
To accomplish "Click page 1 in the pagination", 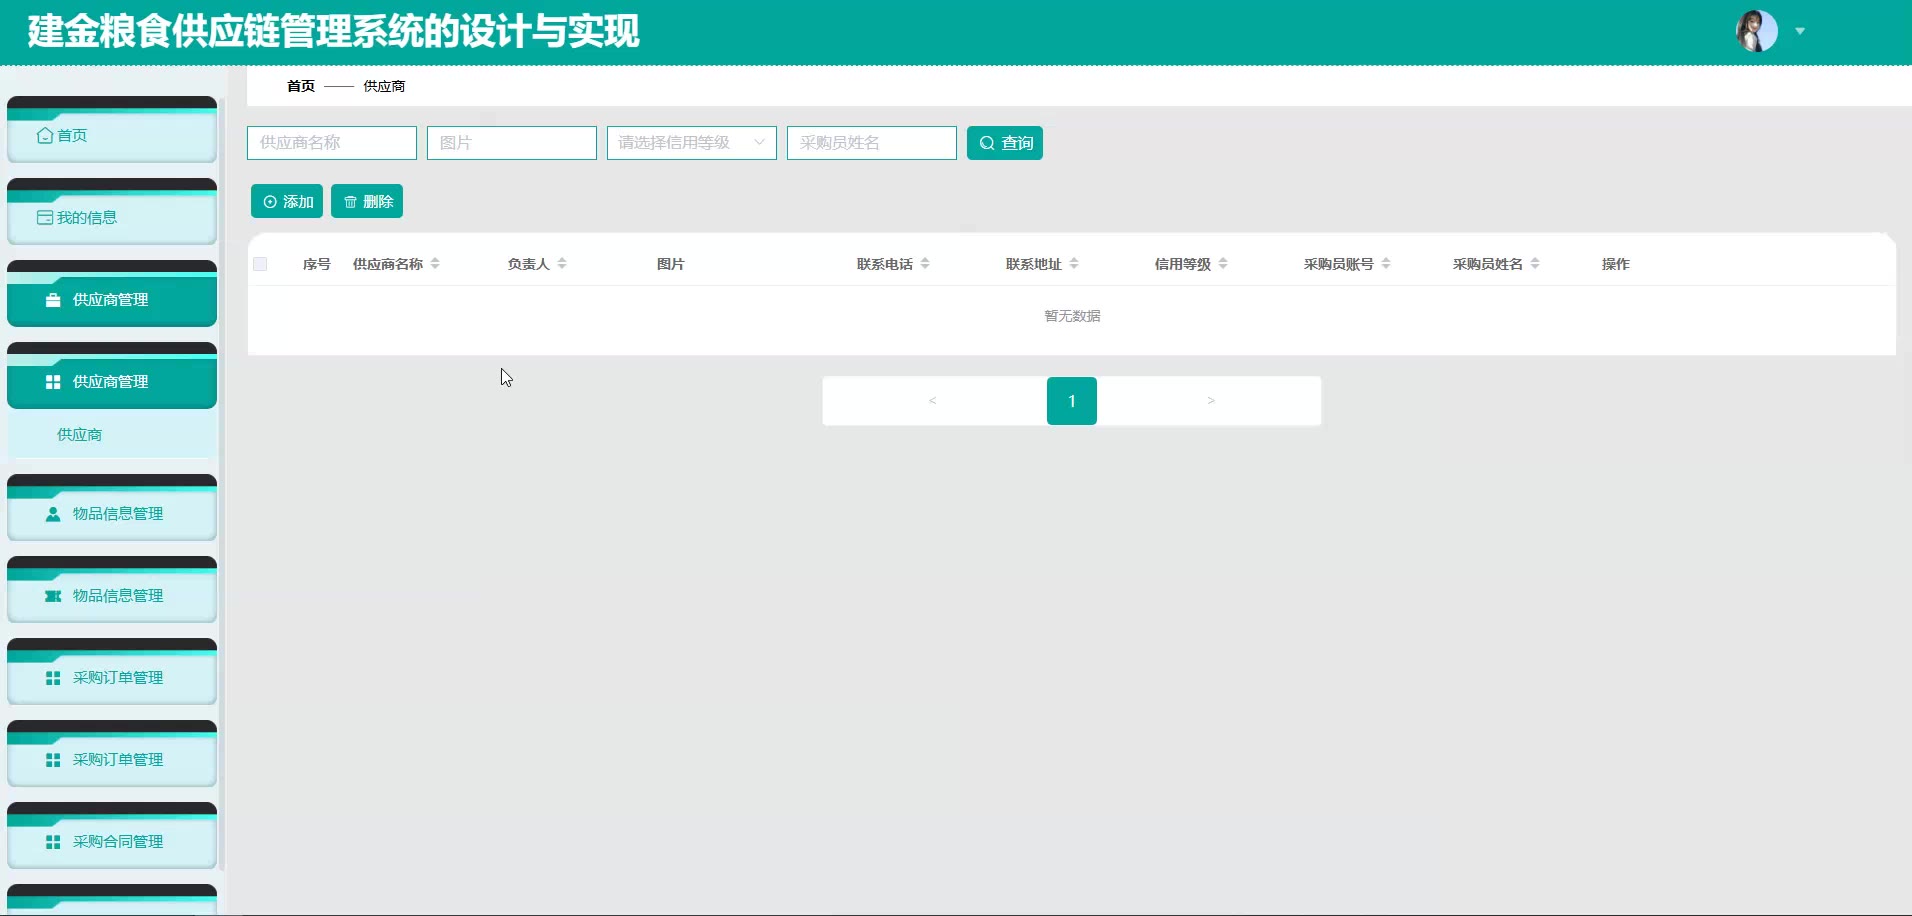I will point(1071,401).
